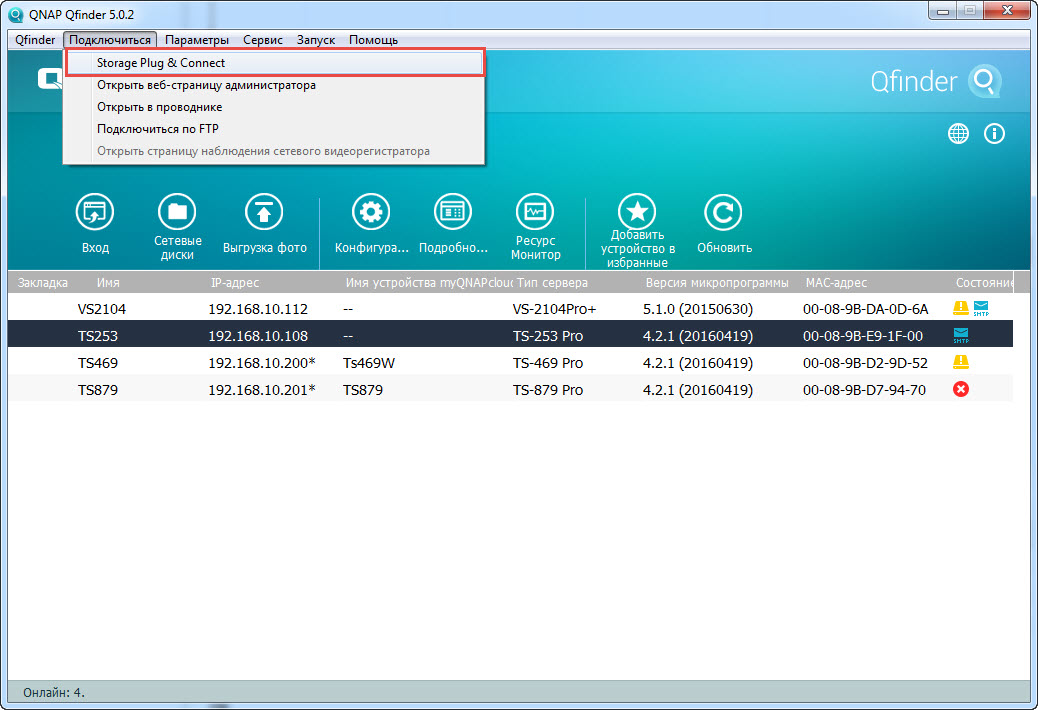Viewport: 1038px width, 710px height.
Task: Close the Qfinder window
Action: click(x=1007, y=10)
